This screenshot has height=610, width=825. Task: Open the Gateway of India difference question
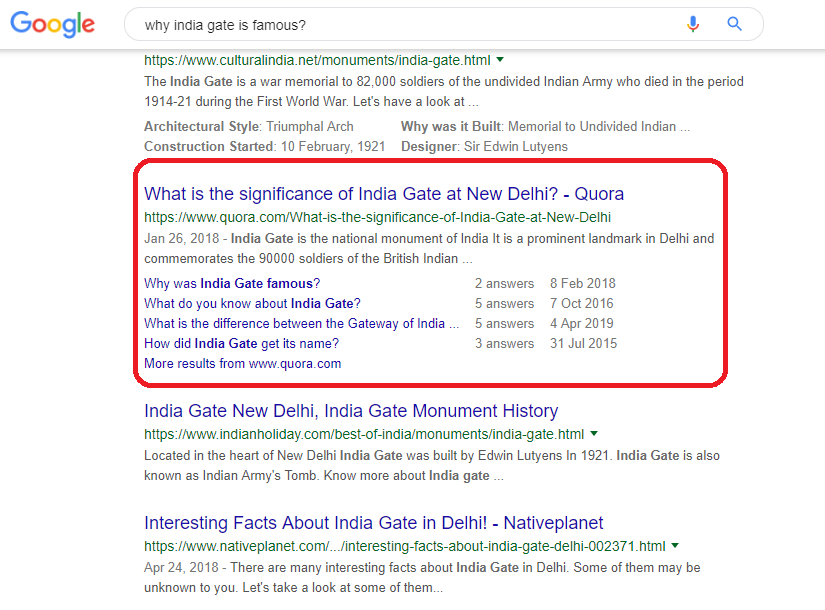coord(301,324)
